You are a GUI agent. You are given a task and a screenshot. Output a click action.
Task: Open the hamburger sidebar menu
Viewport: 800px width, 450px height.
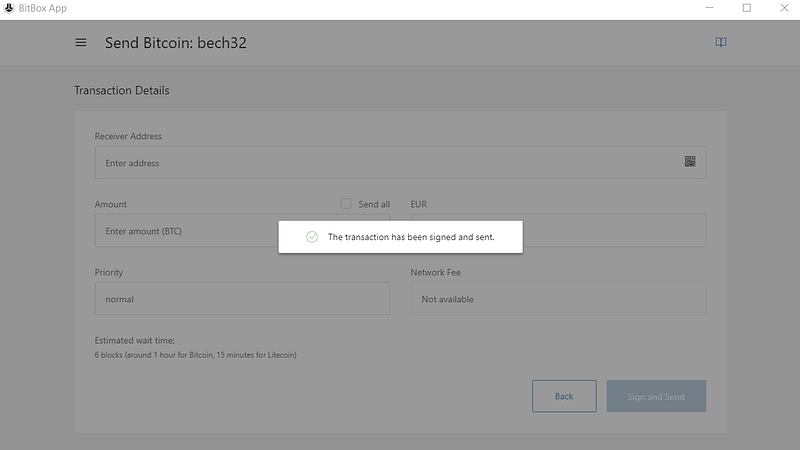[x=81, y=43]
